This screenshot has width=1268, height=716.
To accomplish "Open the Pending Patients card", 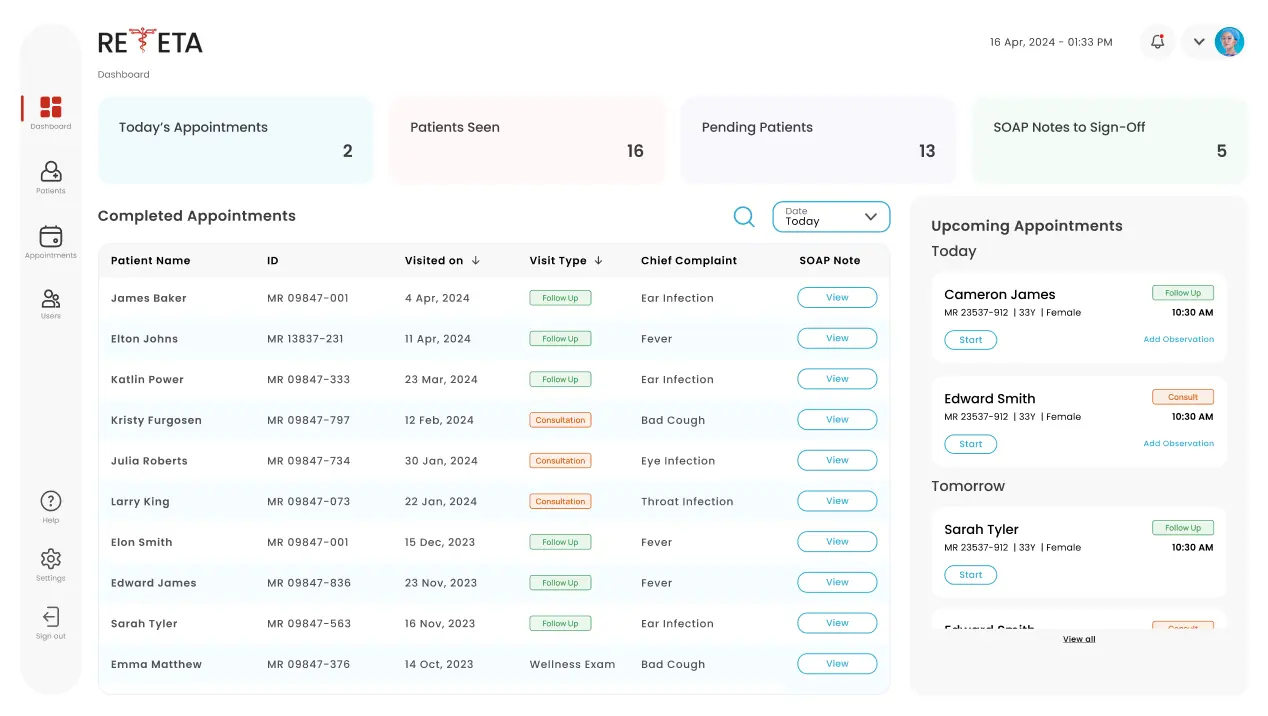I will [x=818, y=140].
